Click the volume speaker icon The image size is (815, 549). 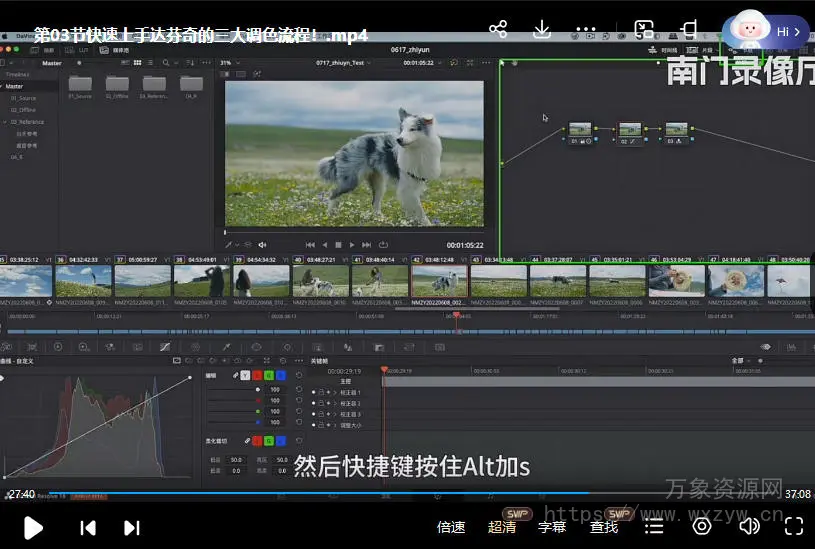(x=748, y=526)
